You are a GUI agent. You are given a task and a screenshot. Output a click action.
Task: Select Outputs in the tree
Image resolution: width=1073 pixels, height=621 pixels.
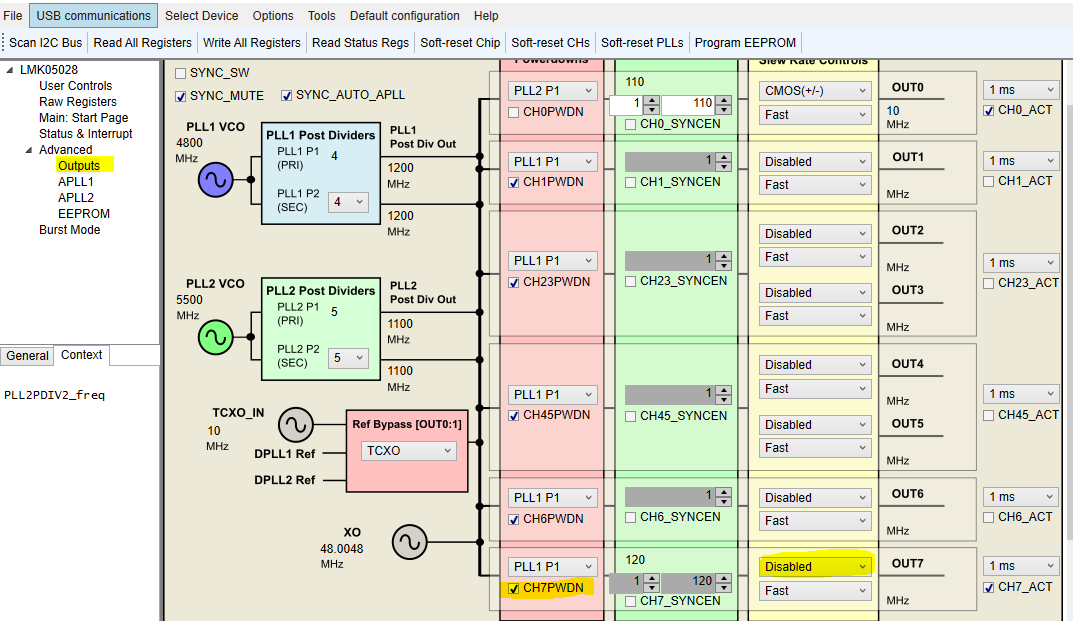79,166
